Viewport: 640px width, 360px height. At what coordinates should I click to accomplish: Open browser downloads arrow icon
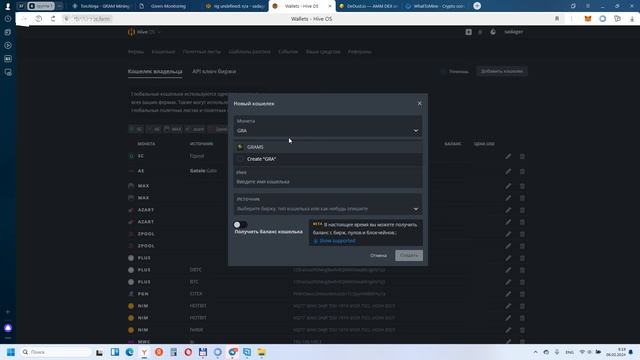tap(632, 19)
